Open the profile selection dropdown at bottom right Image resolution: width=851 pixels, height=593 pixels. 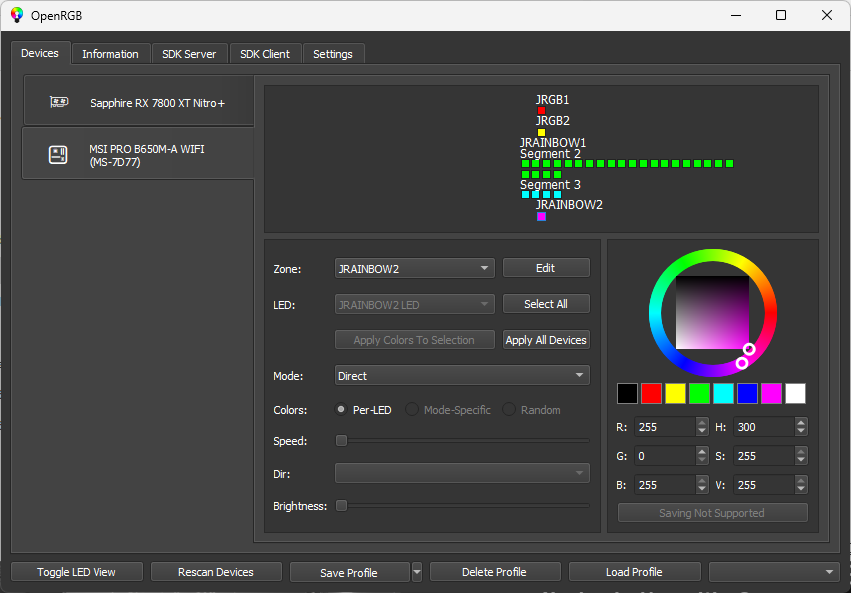point(774,572)
